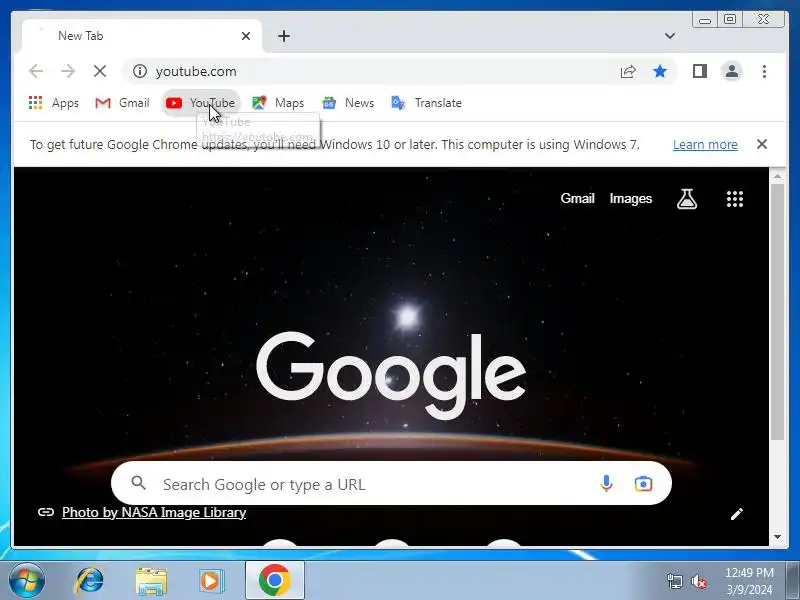The width and height of the screenshot is (800, 600).
Task: Click the network tray icon
Action: [674, 581]
